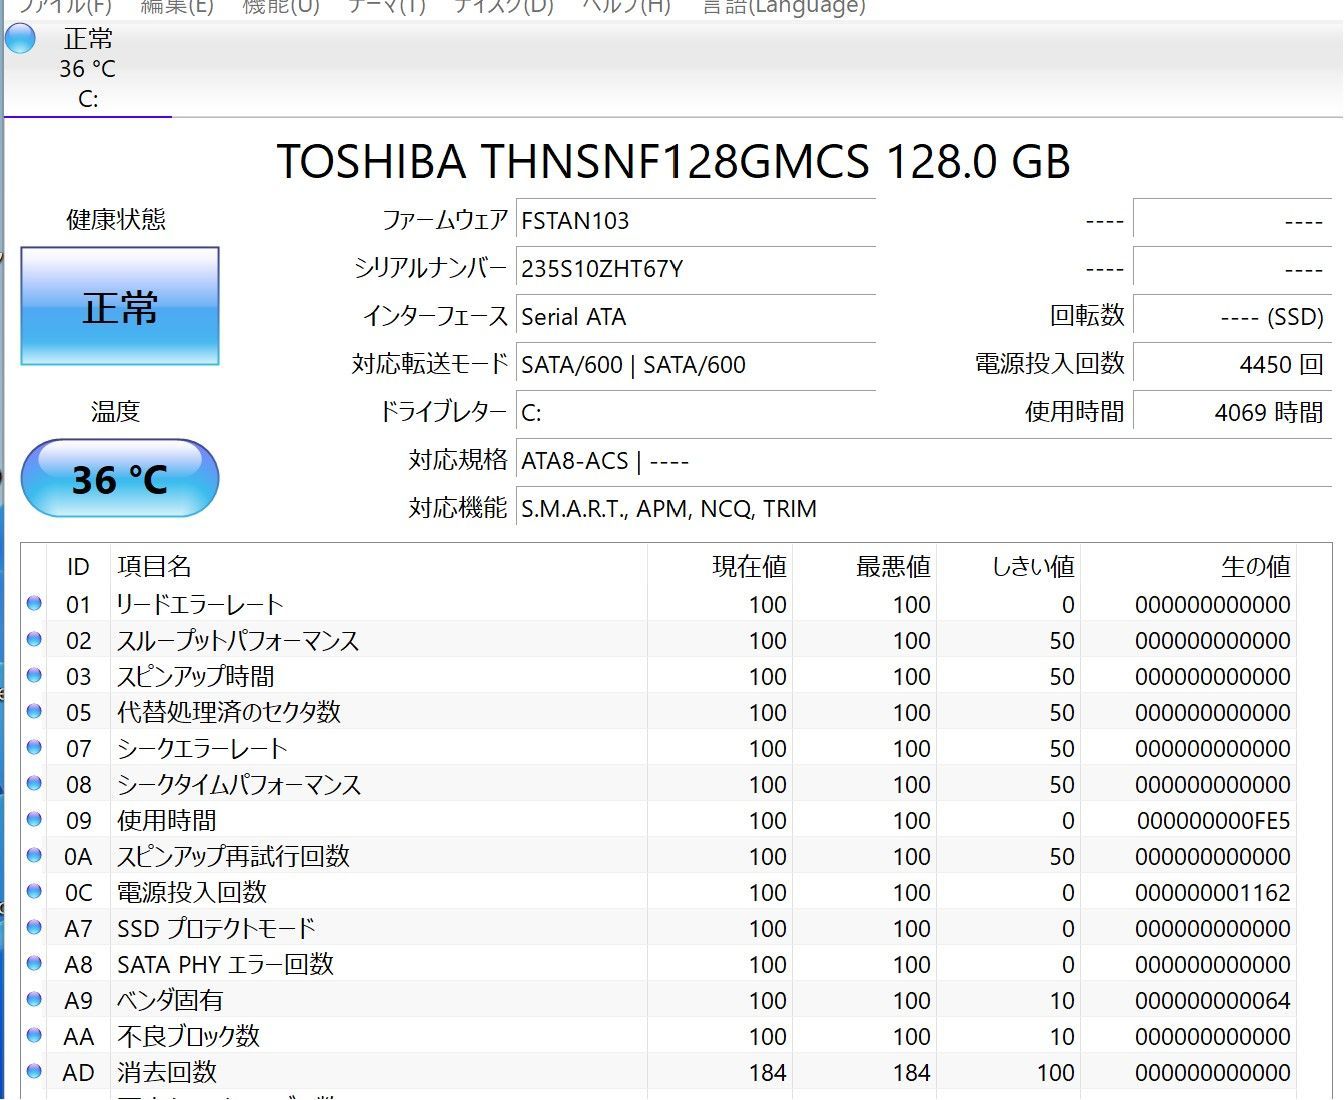Select the リードエラーレート row name
The image size is (1344, 1100).
point(200,604)
